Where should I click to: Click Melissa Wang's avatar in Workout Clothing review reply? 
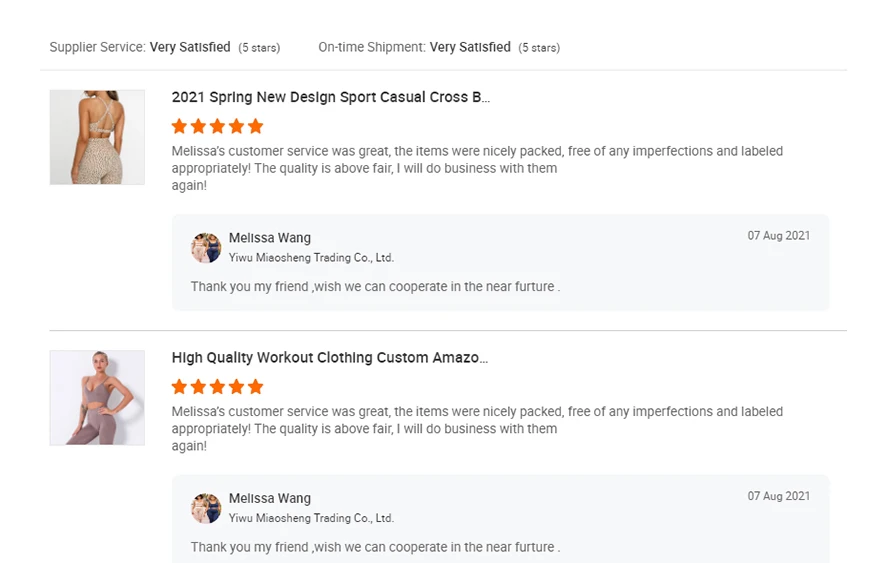206,508
